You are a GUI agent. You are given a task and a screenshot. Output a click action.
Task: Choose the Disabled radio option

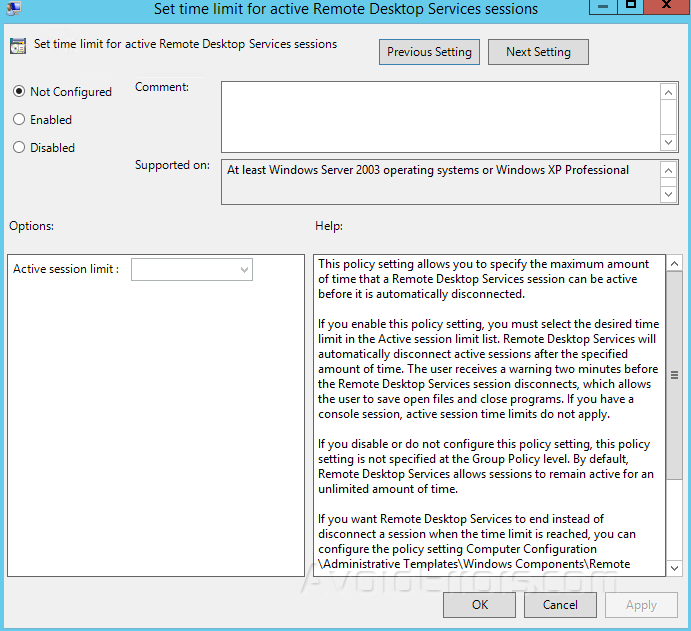(x=19, y=148)
